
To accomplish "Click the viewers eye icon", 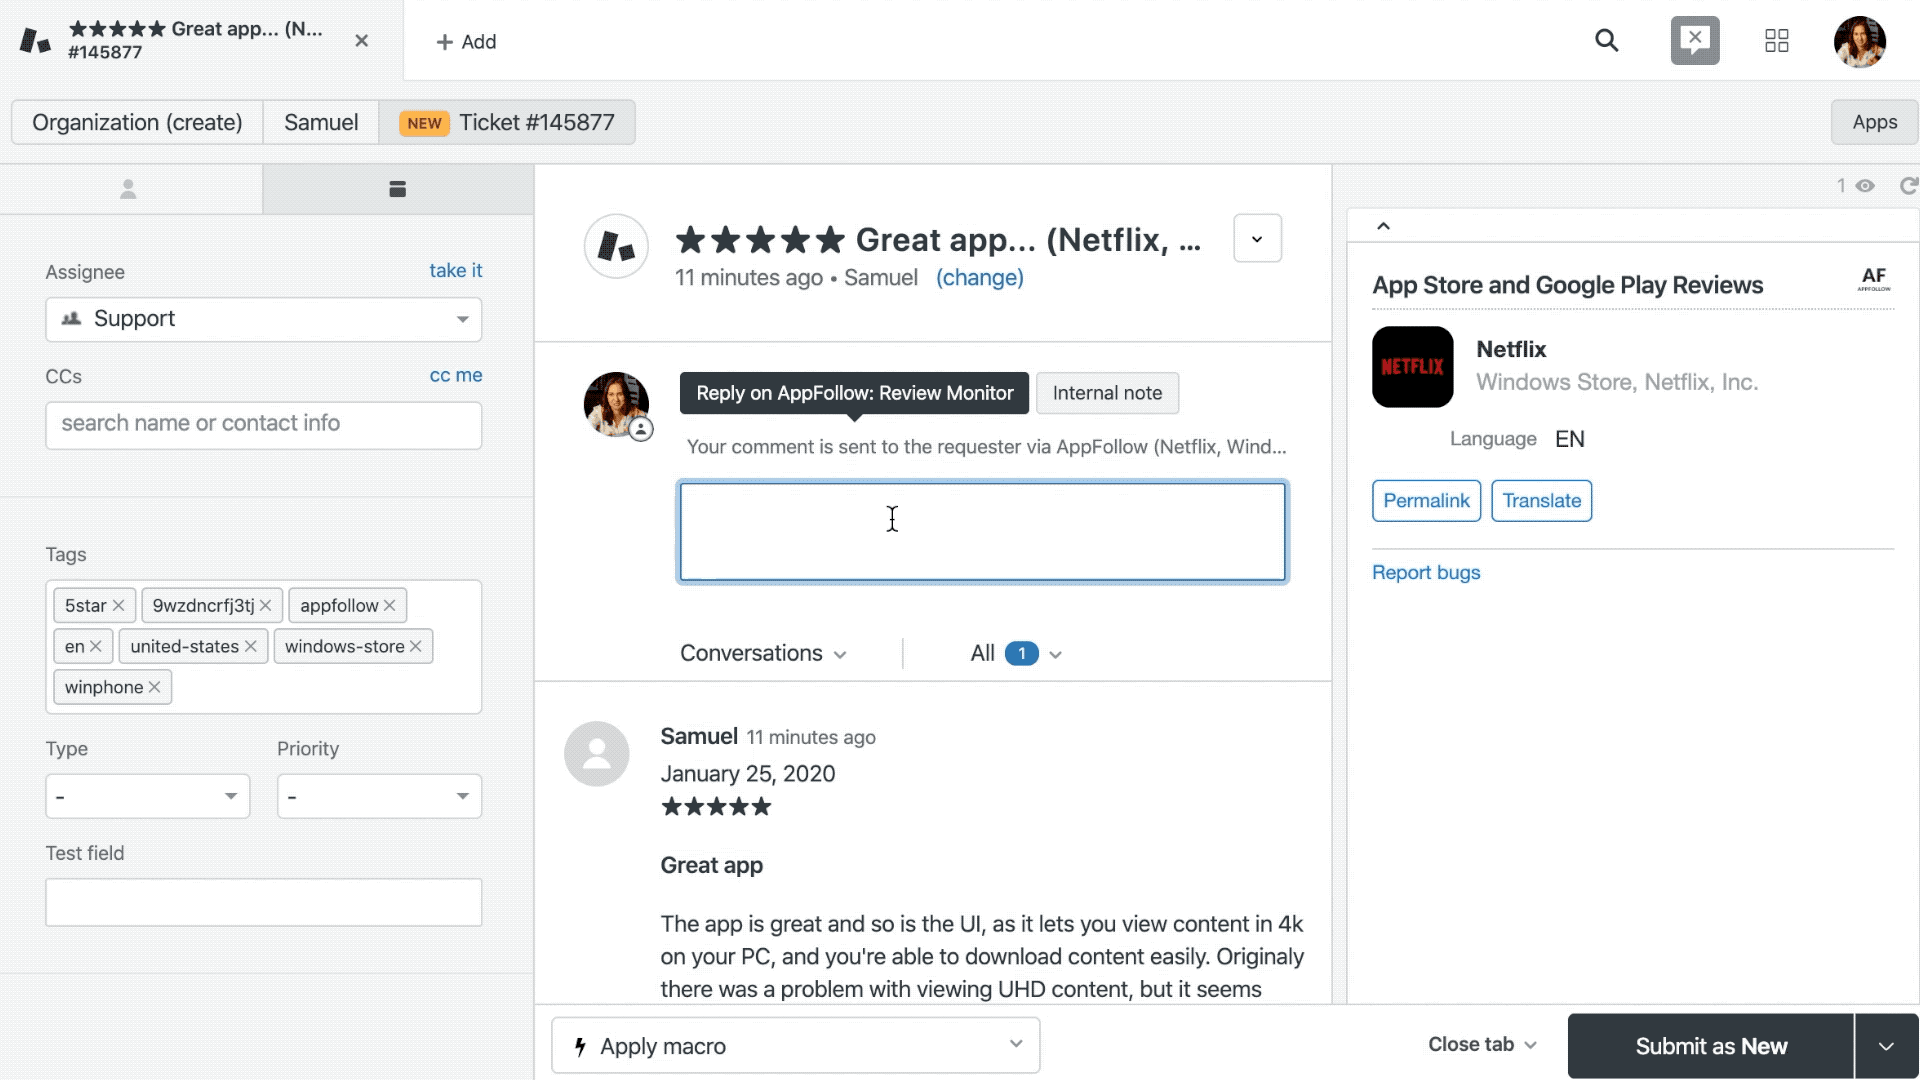I will pos(1865,186).
